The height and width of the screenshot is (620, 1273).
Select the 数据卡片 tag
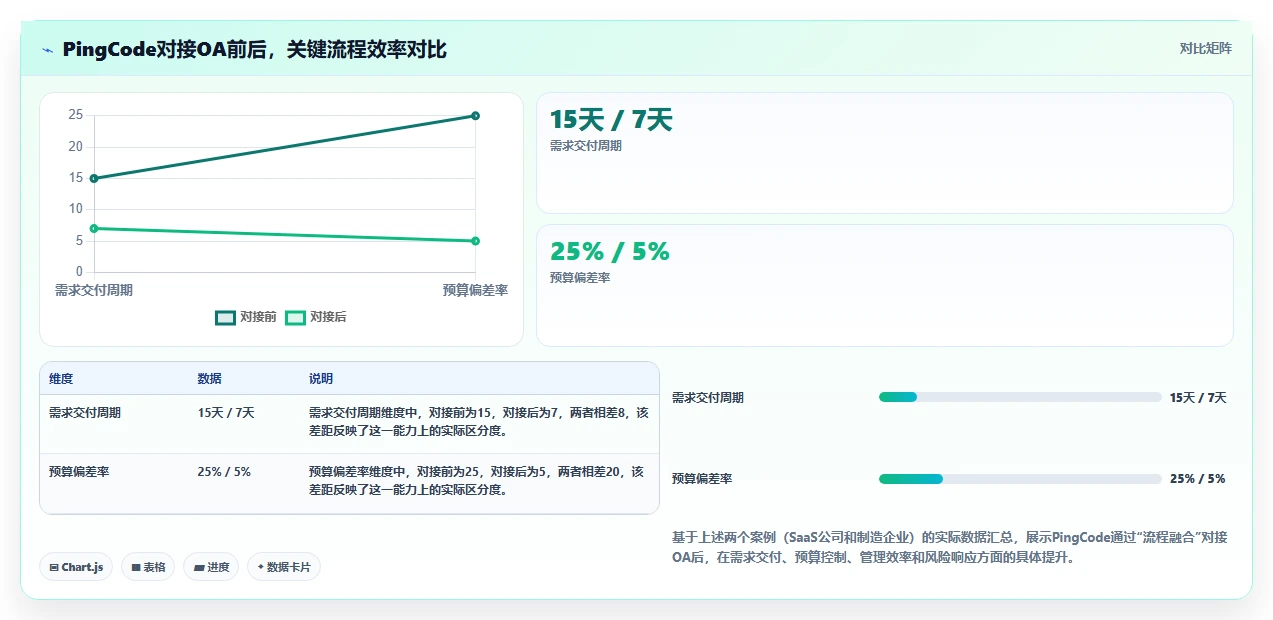tap(284, 567)
